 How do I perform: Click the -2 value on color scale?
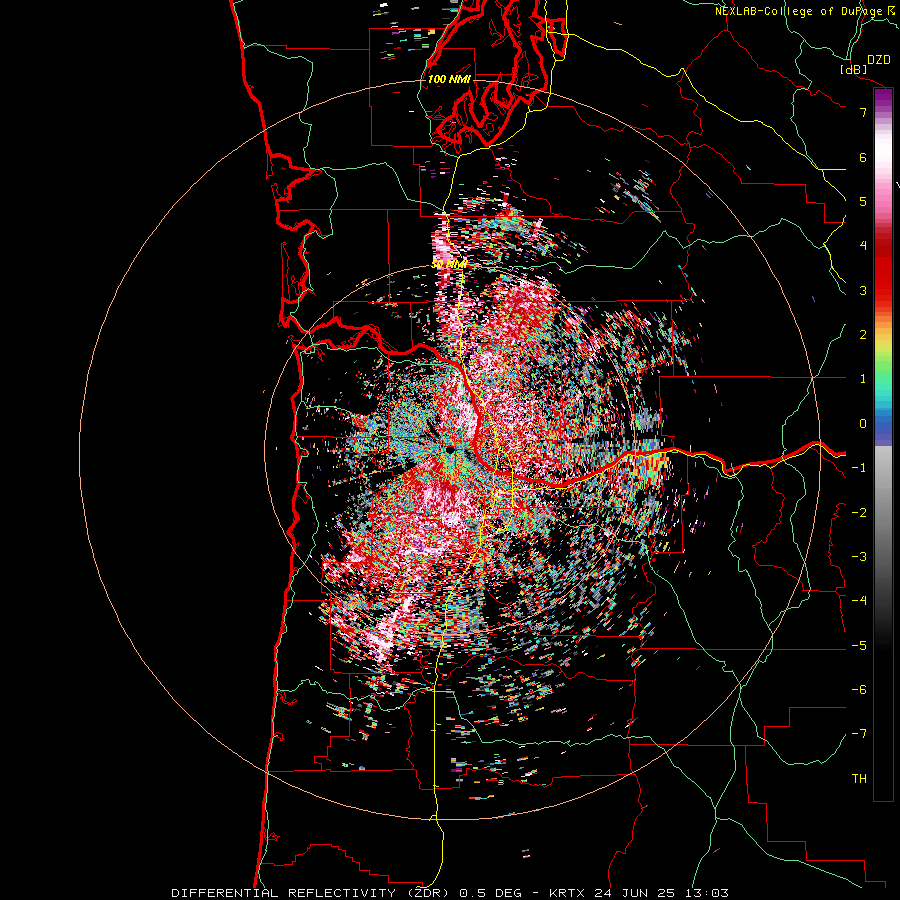click(x=859, y=513)
